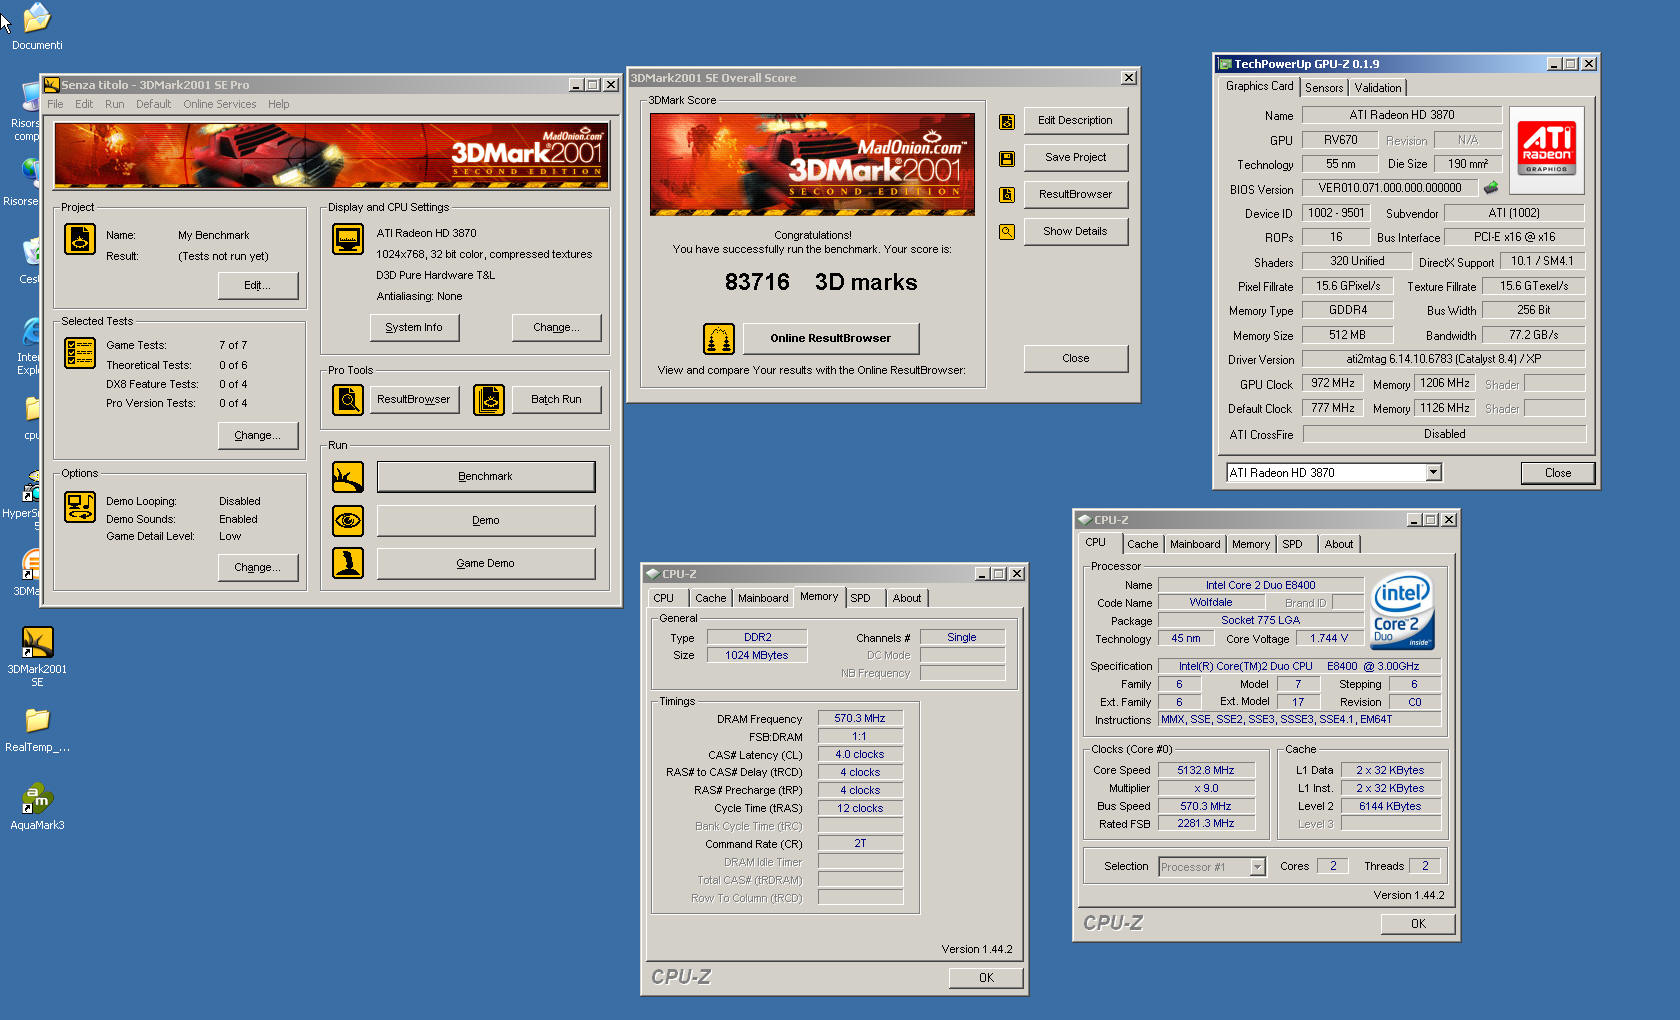The width and height of the screenshot is (1680, 1020).
Task: Click the Edit Description button
Action: [x=1076, y=121]
